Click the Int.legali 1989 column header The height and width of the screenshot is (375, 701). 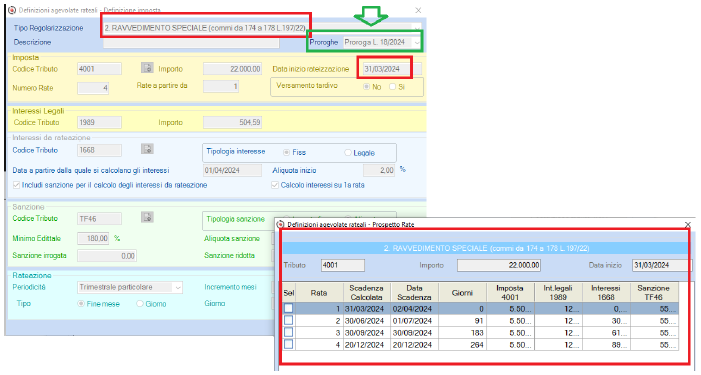(558, 293)
